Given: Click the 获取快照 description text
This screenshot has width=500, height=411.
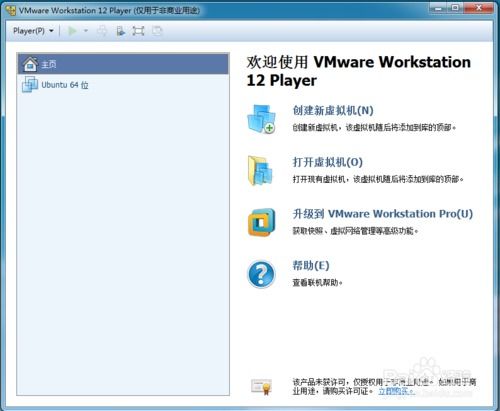Looking at the screenshot, I should pos(355,231).
